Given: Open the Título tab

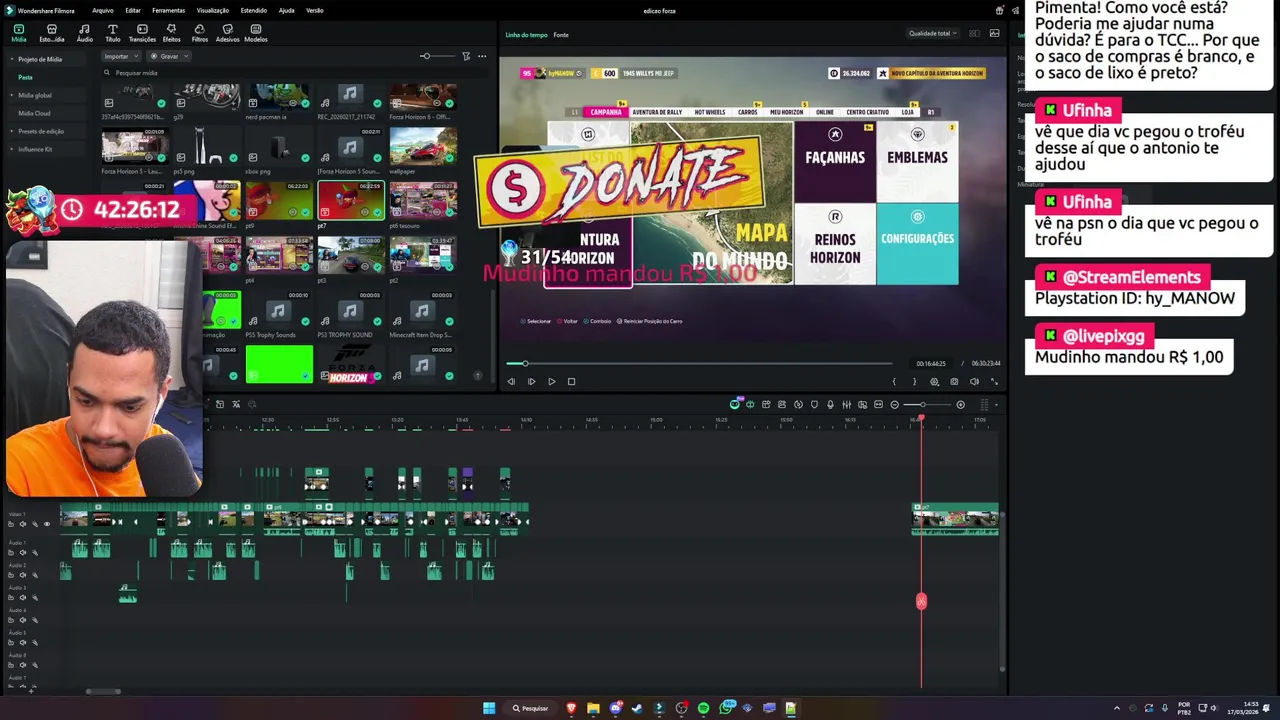Looking at the screenshot, I should (113, 33).
